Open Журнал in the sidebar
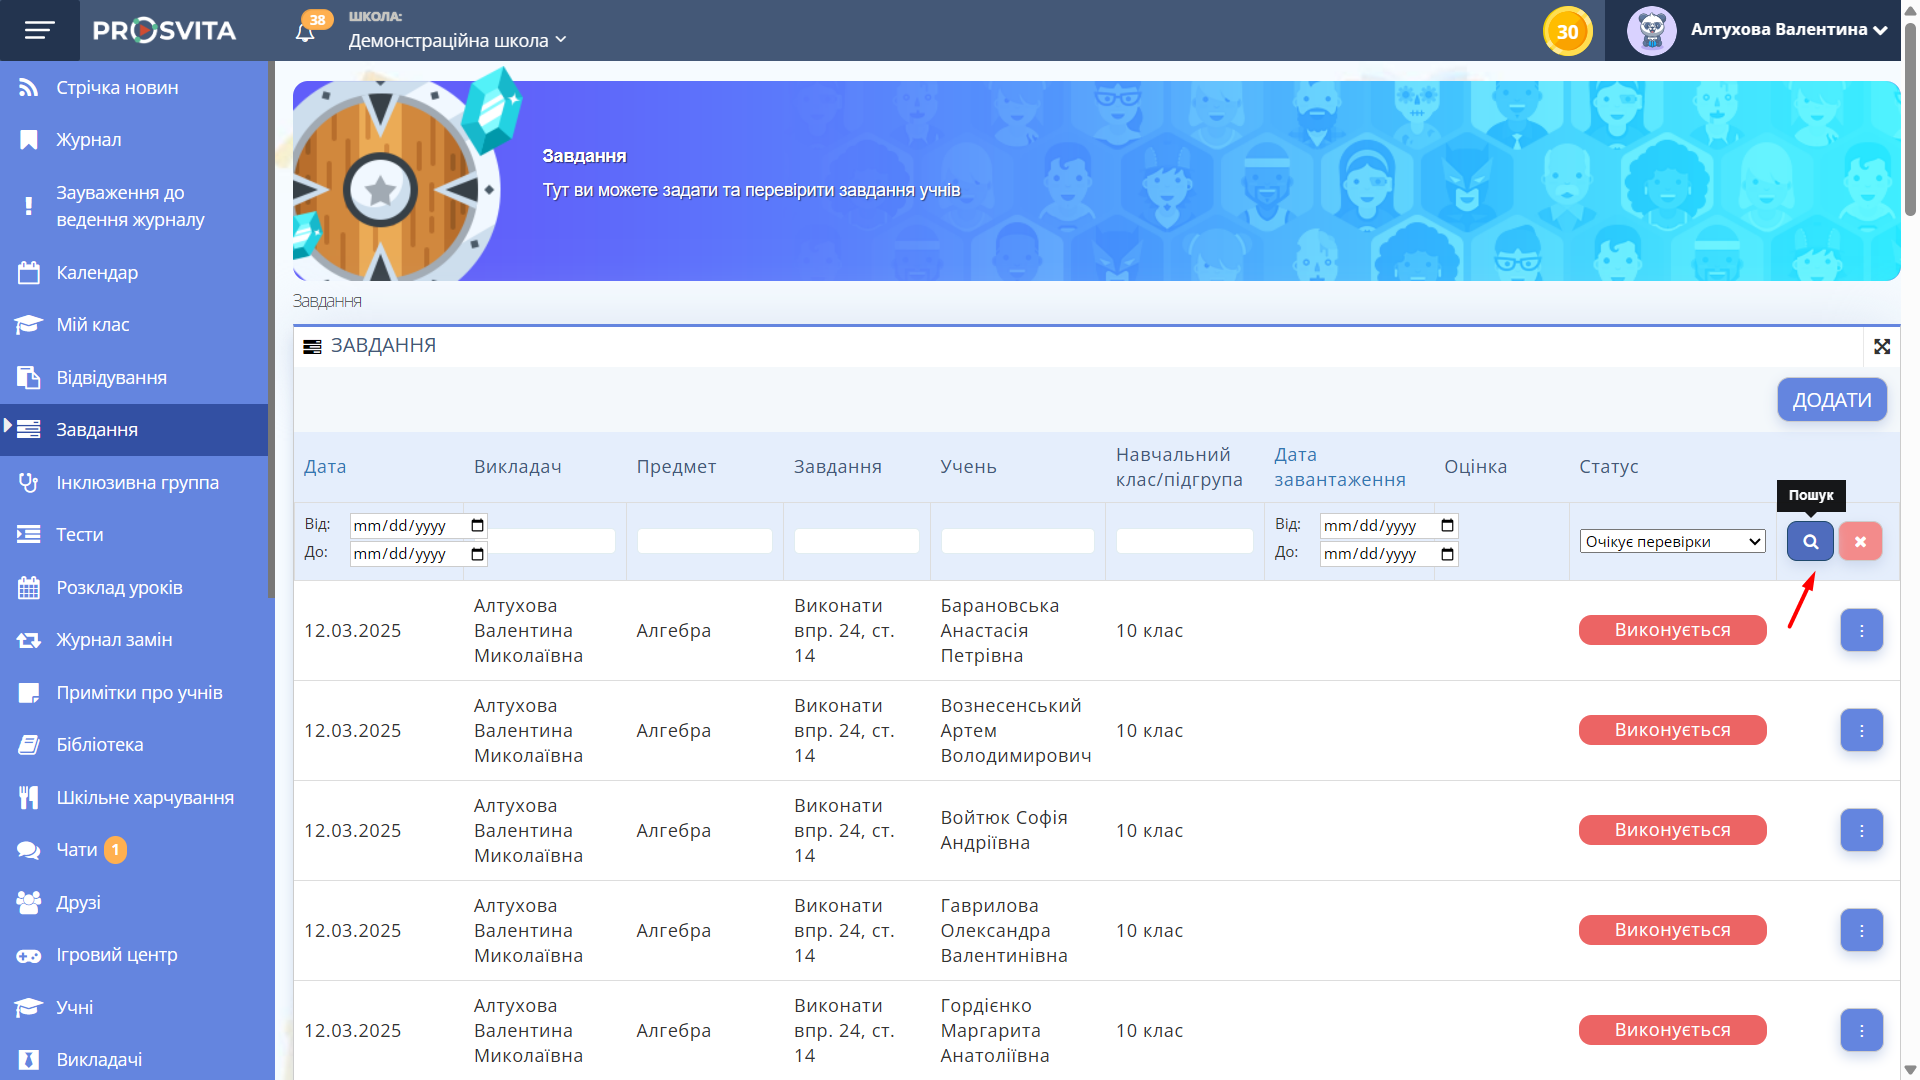1920x1080 pixels. (89, 140)
